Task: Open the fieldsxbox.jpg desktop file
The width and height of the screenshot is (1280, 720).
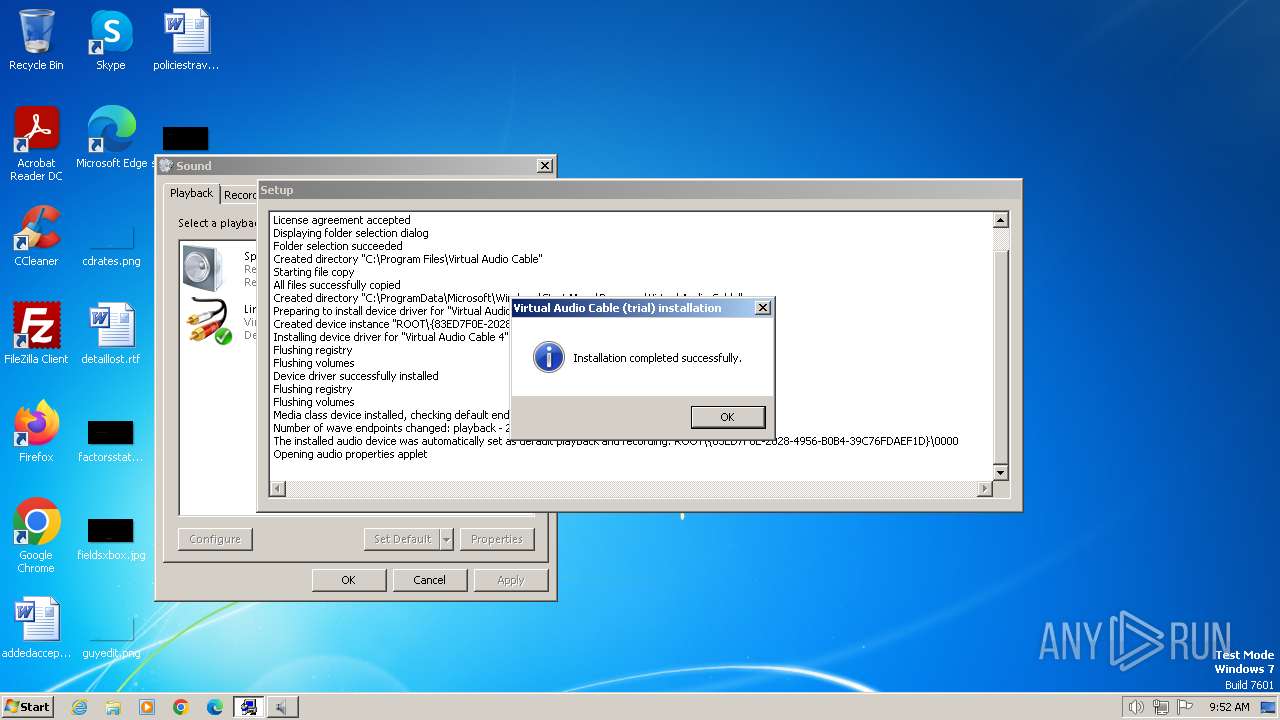Action: pyautogui.click(x=111, y=538)
